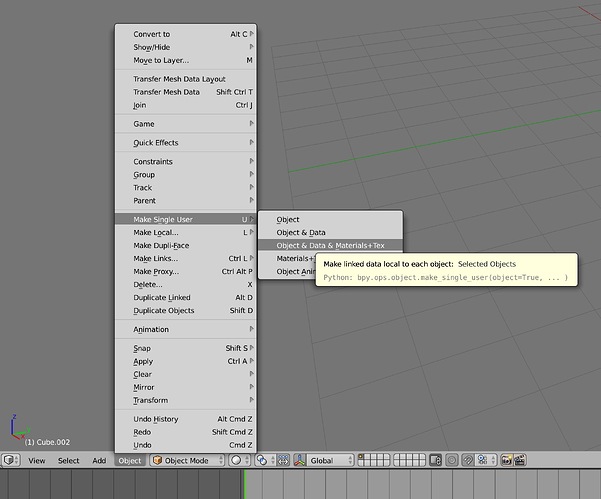Toggle manipulate center points icon

point(283,460)
